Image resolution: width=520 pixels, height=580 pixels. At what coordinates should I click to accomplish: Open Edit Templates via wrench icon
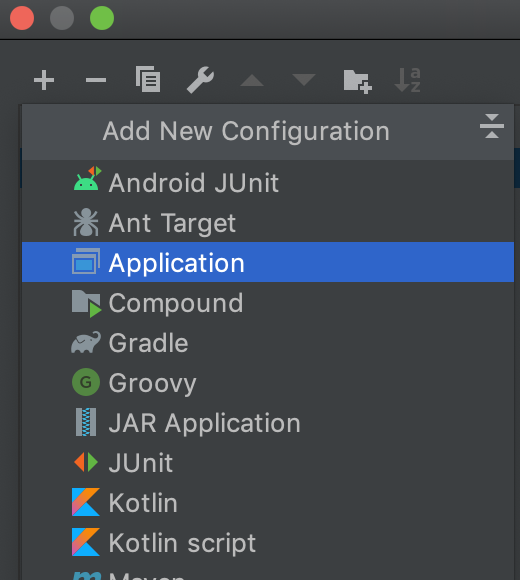[x=200, y=80]
